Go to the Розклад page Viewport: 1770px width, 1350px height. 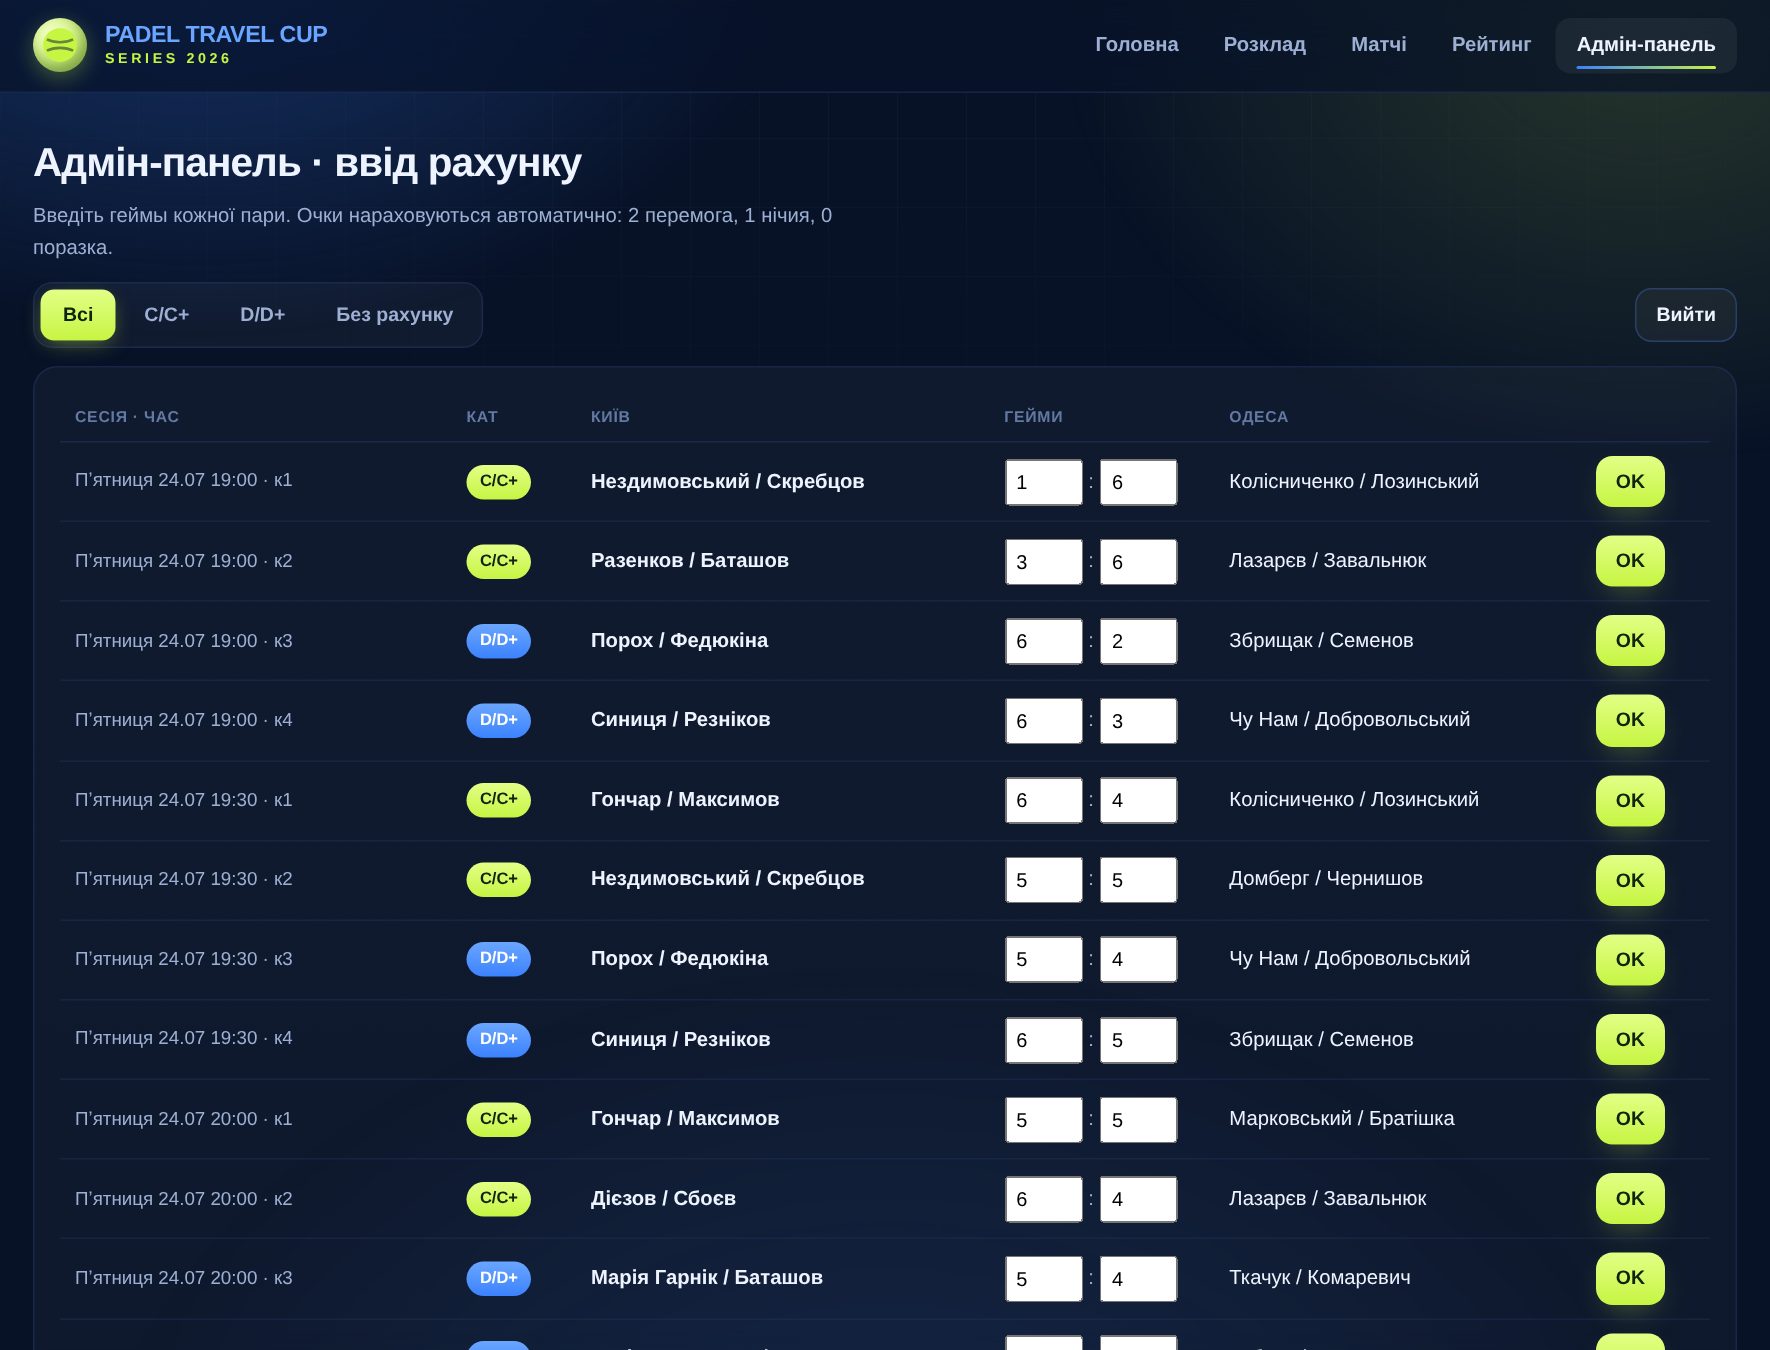(1264, 45)
